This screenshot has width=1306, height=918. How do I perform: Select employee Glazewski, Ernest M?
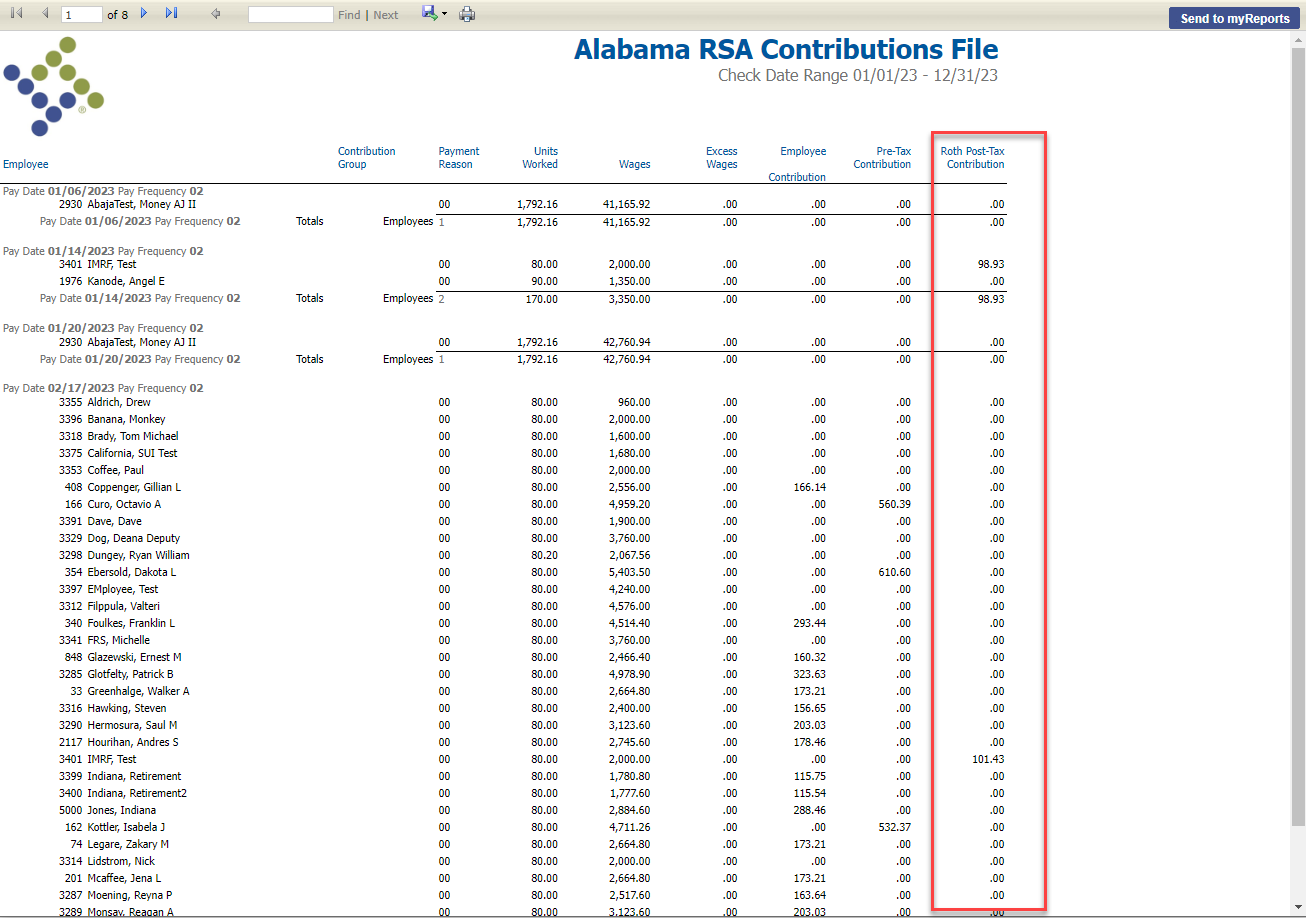coord(134,657)
